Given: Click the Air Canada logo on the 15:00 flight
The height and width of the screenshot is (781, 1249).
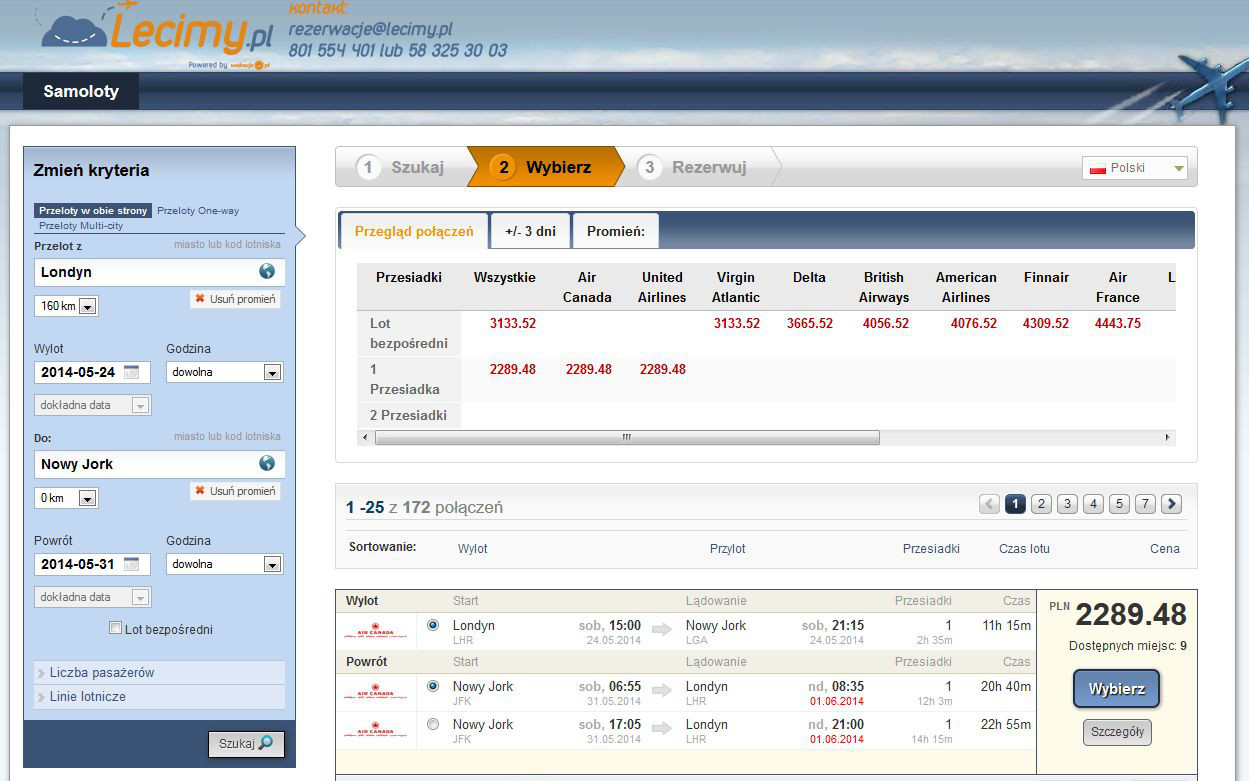Looking at the screenshot, I should click(x=375, y=632).
